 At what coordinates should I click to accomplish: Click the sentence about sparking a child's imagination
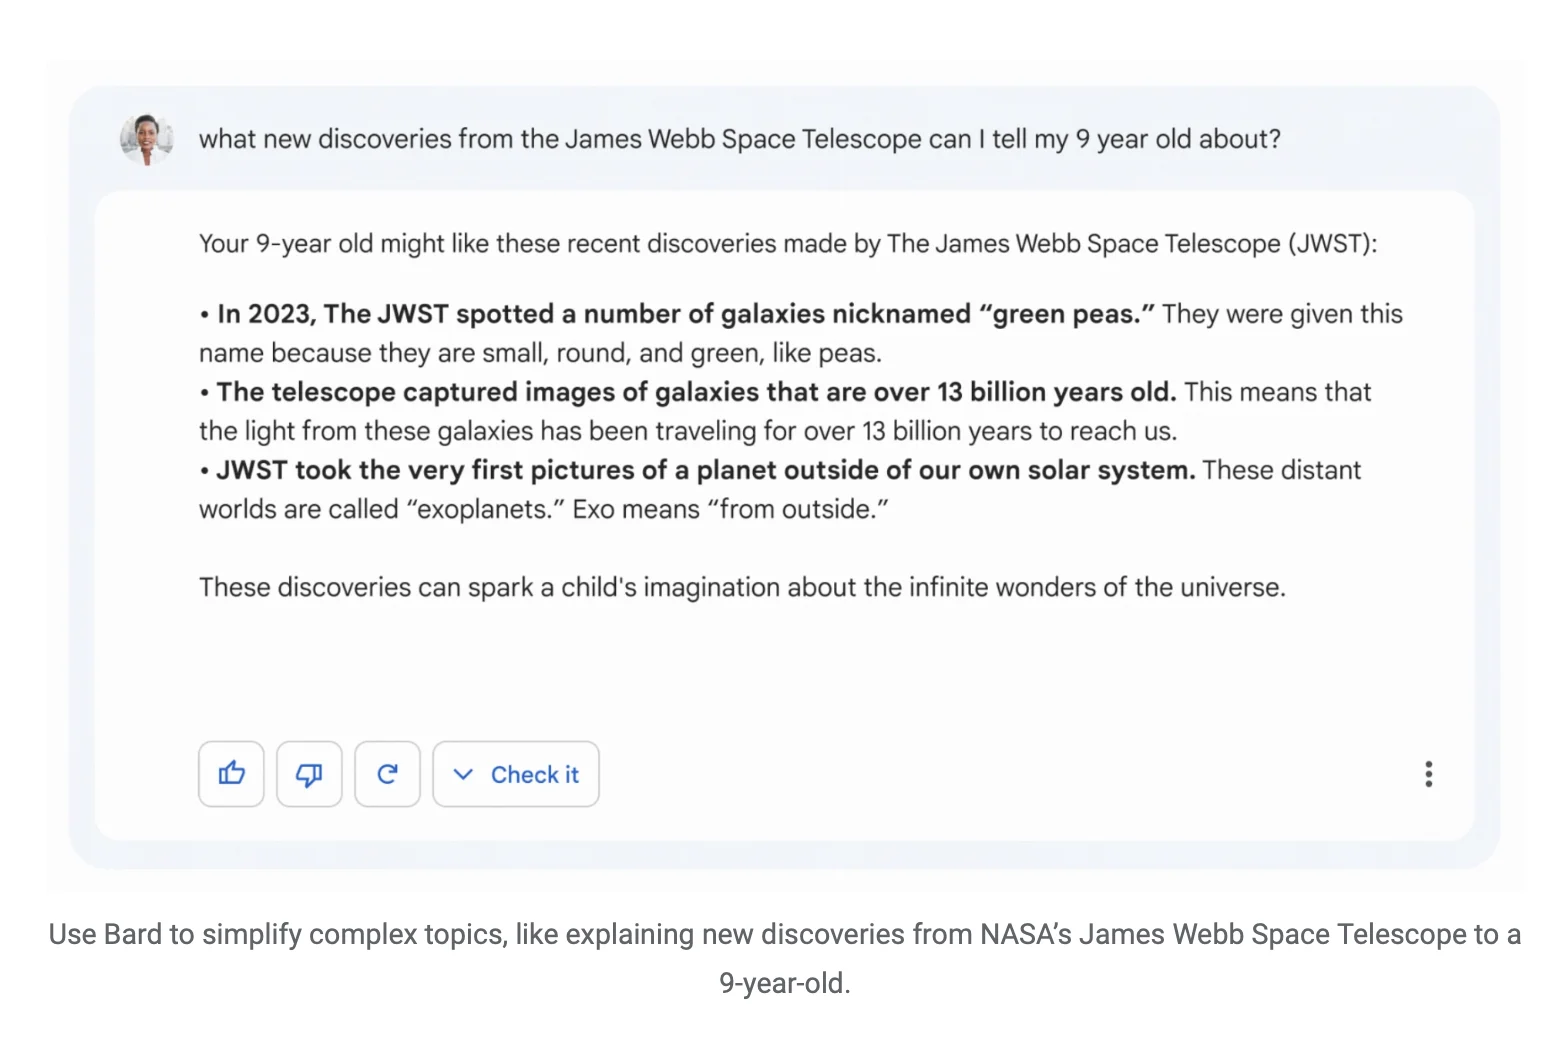742,587
